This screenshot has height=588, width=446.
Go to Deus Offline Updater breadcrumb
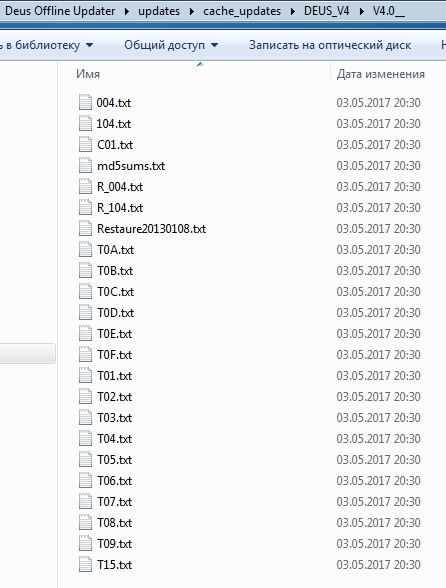click(60, 11)
